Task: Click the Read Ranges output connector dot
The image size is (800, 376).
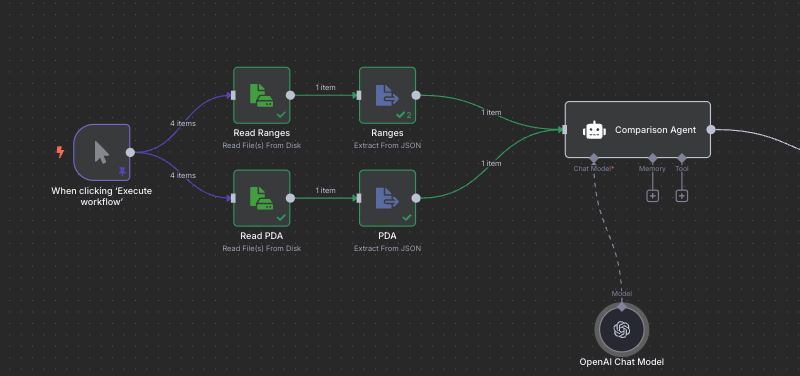Action: 290,95
